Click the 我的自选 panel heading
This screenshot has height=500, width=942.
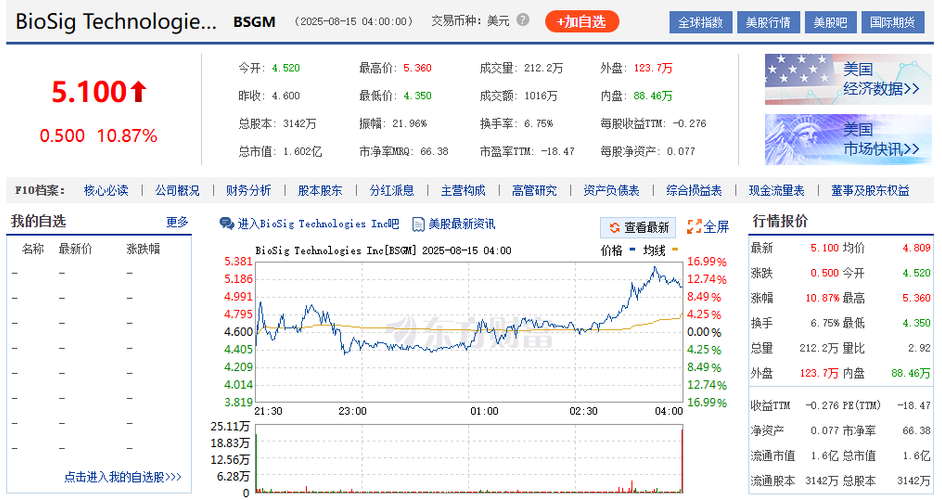pos(38,221)
